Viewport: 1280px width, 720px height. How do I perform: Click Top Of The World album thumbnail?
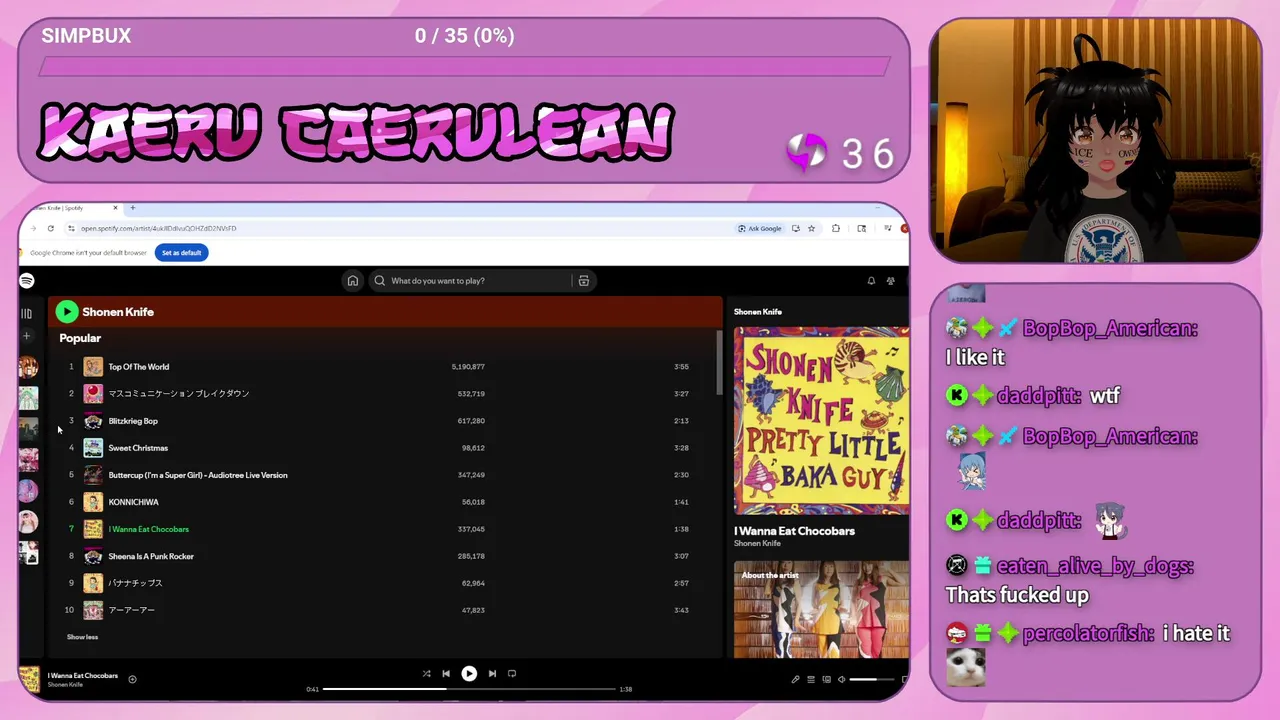(x=93, y=367)
